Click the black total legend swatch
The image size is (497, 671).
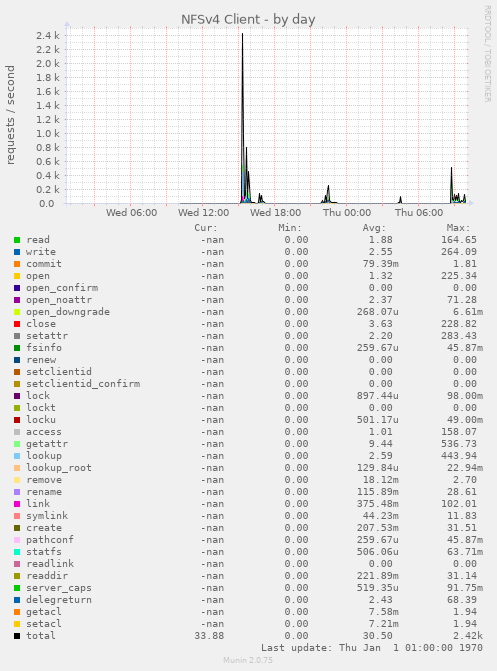[x=17, y=636]
